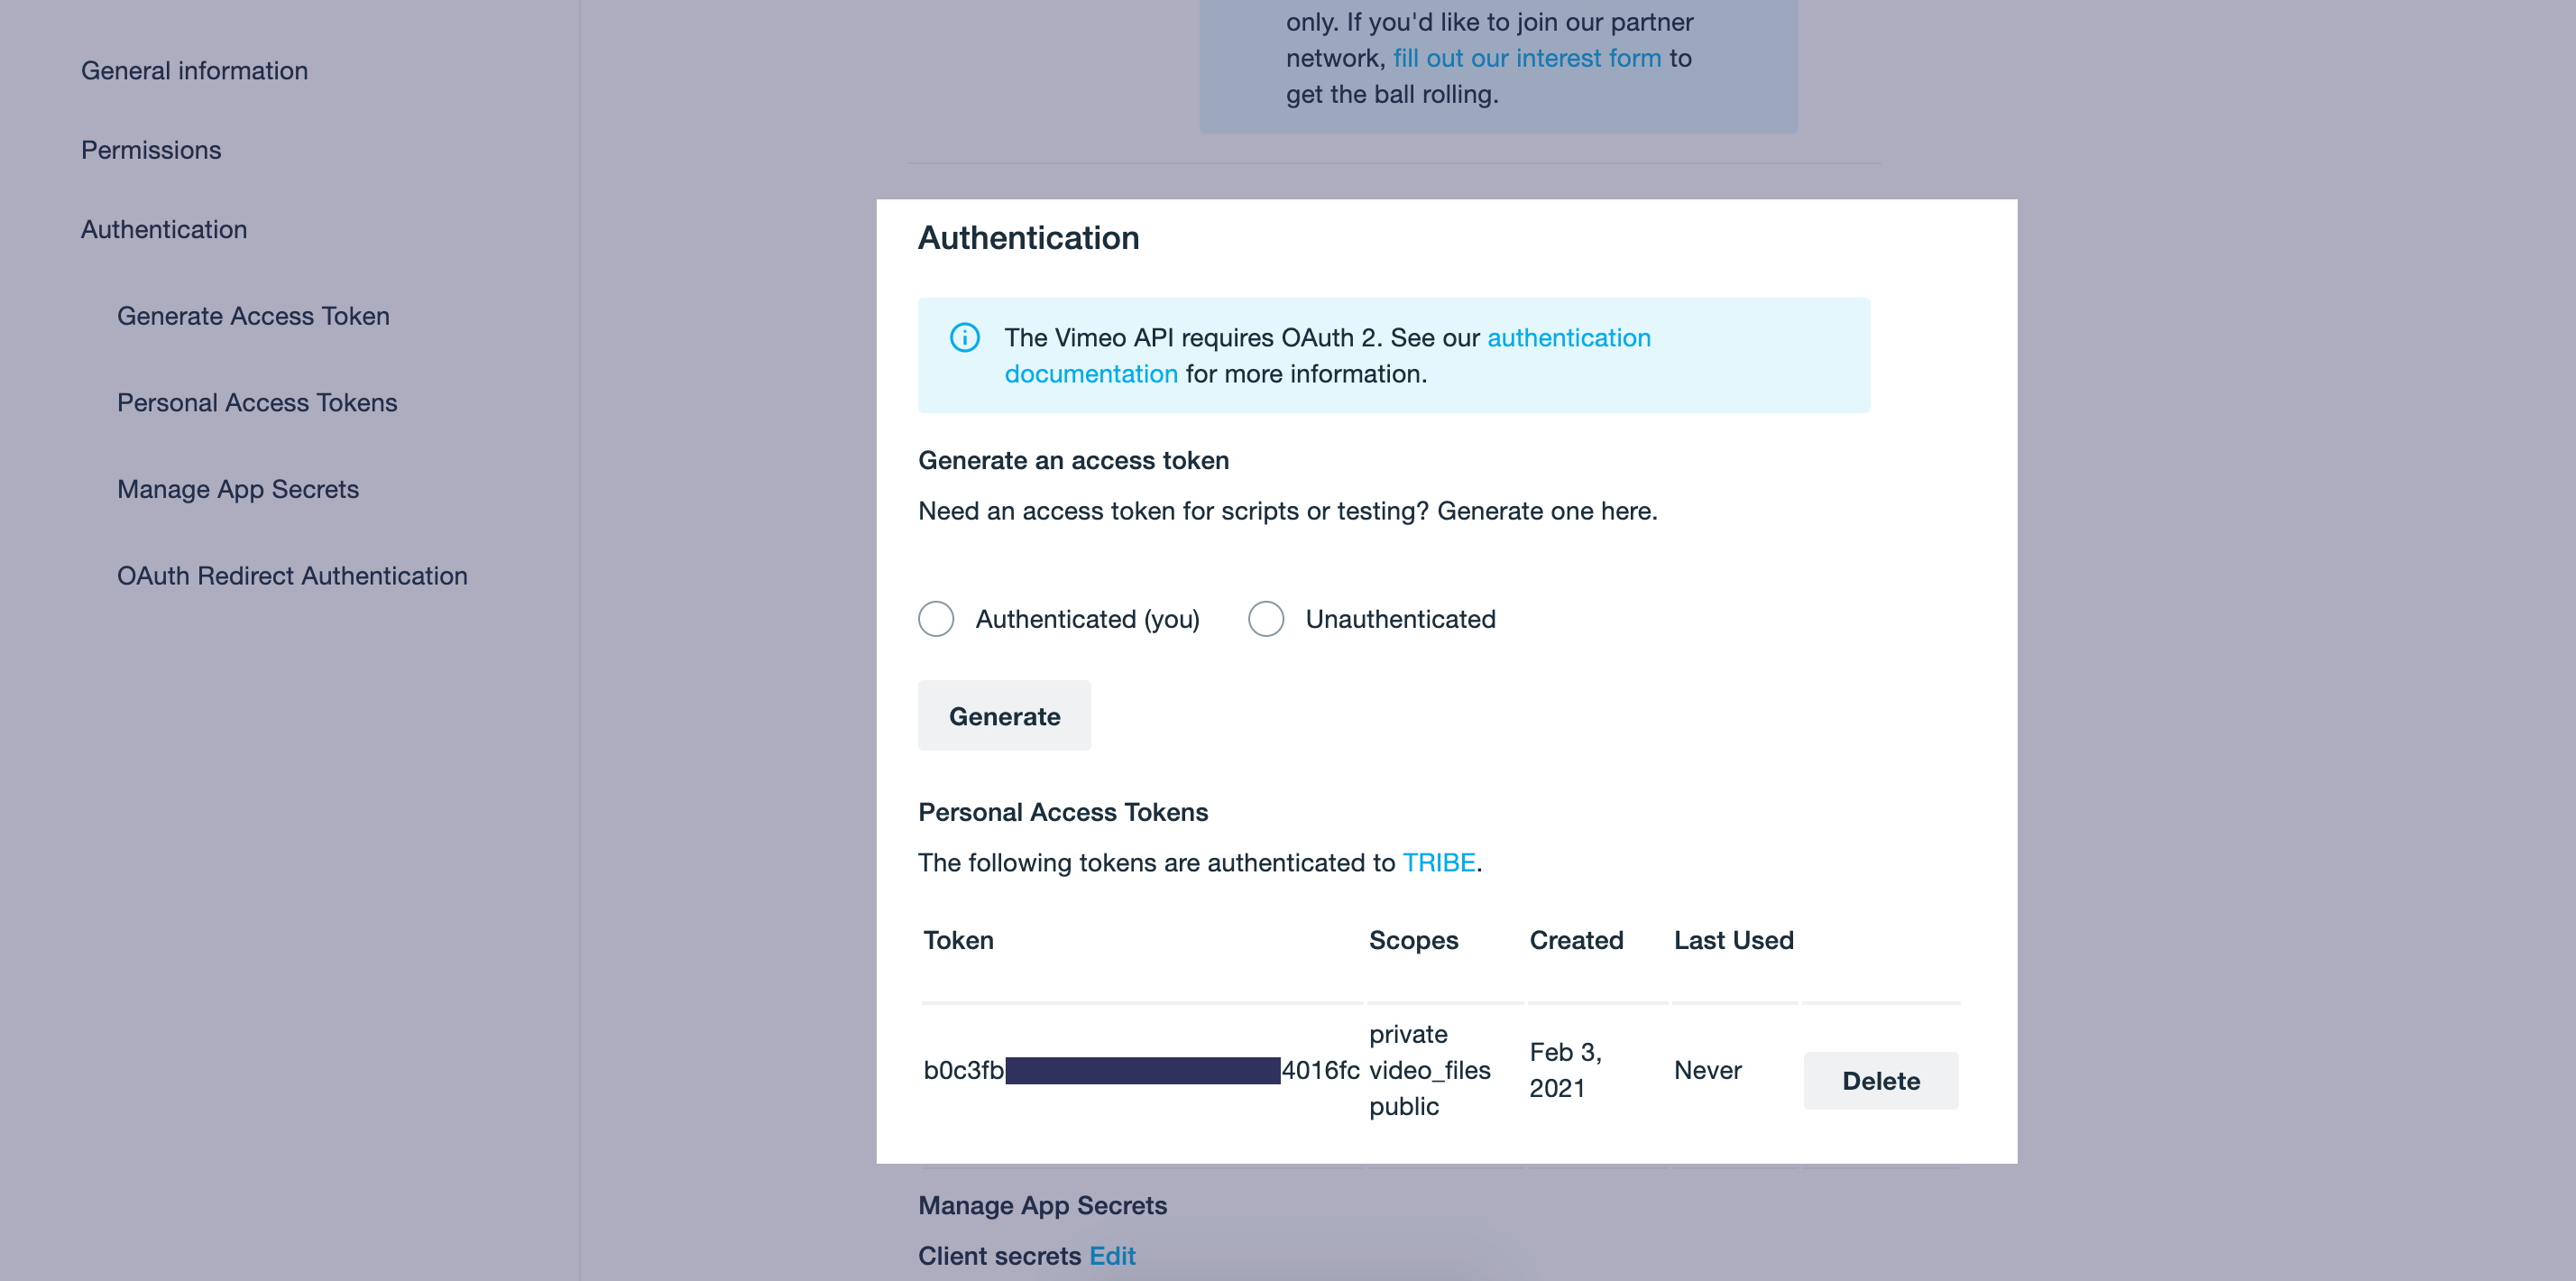The height and width of the screenshot is (1281, 2576).
Task: Click the Token column header
Action: tap(958, 940)
